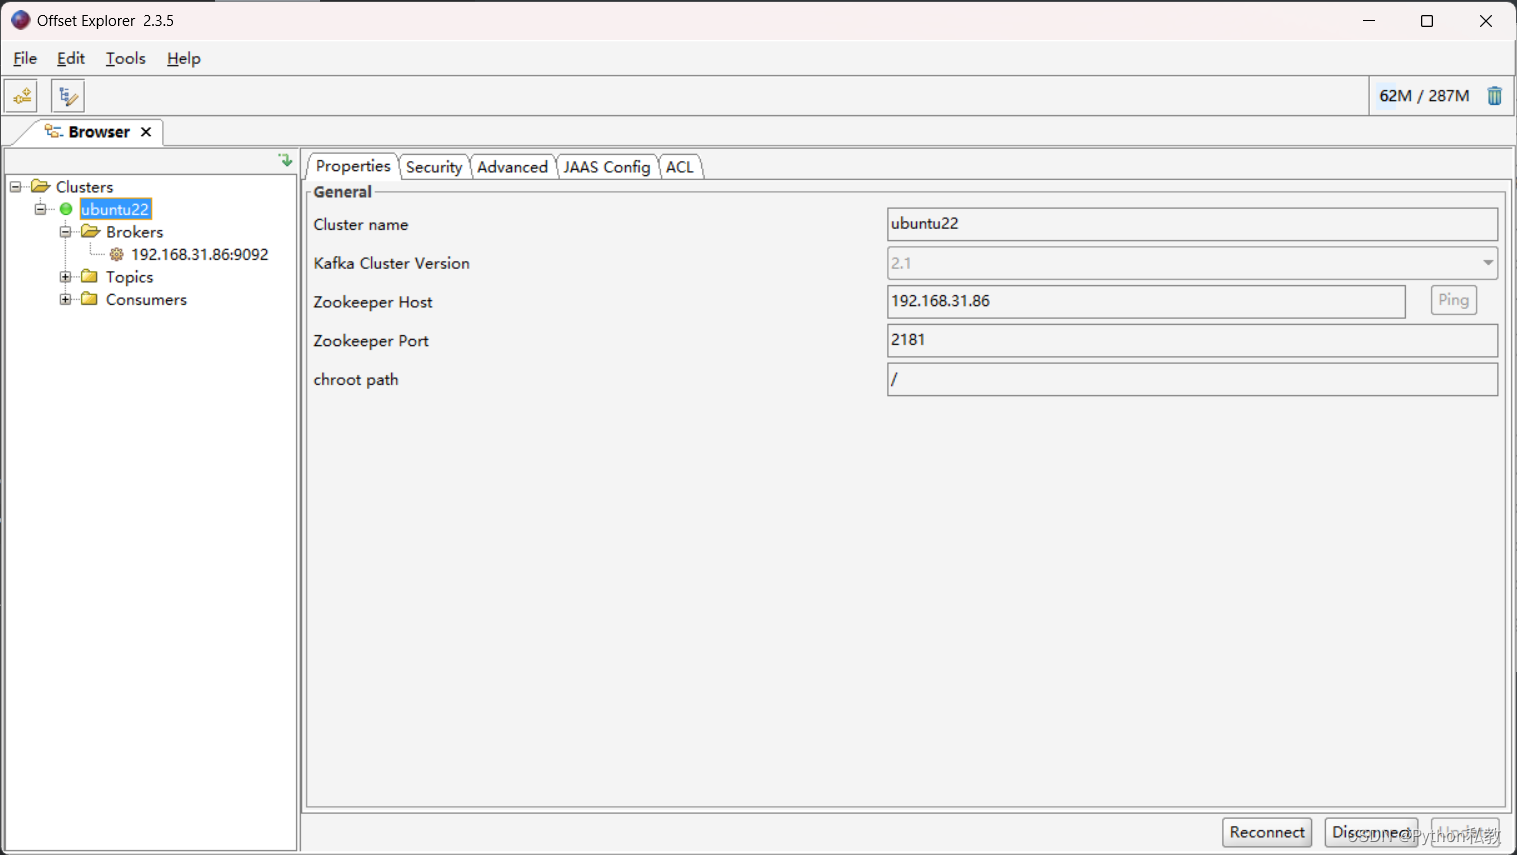The height and width of the screenshot is (855, 1517).
Task: Close the Offset Explorer window
Action: tap(1486, 20)
